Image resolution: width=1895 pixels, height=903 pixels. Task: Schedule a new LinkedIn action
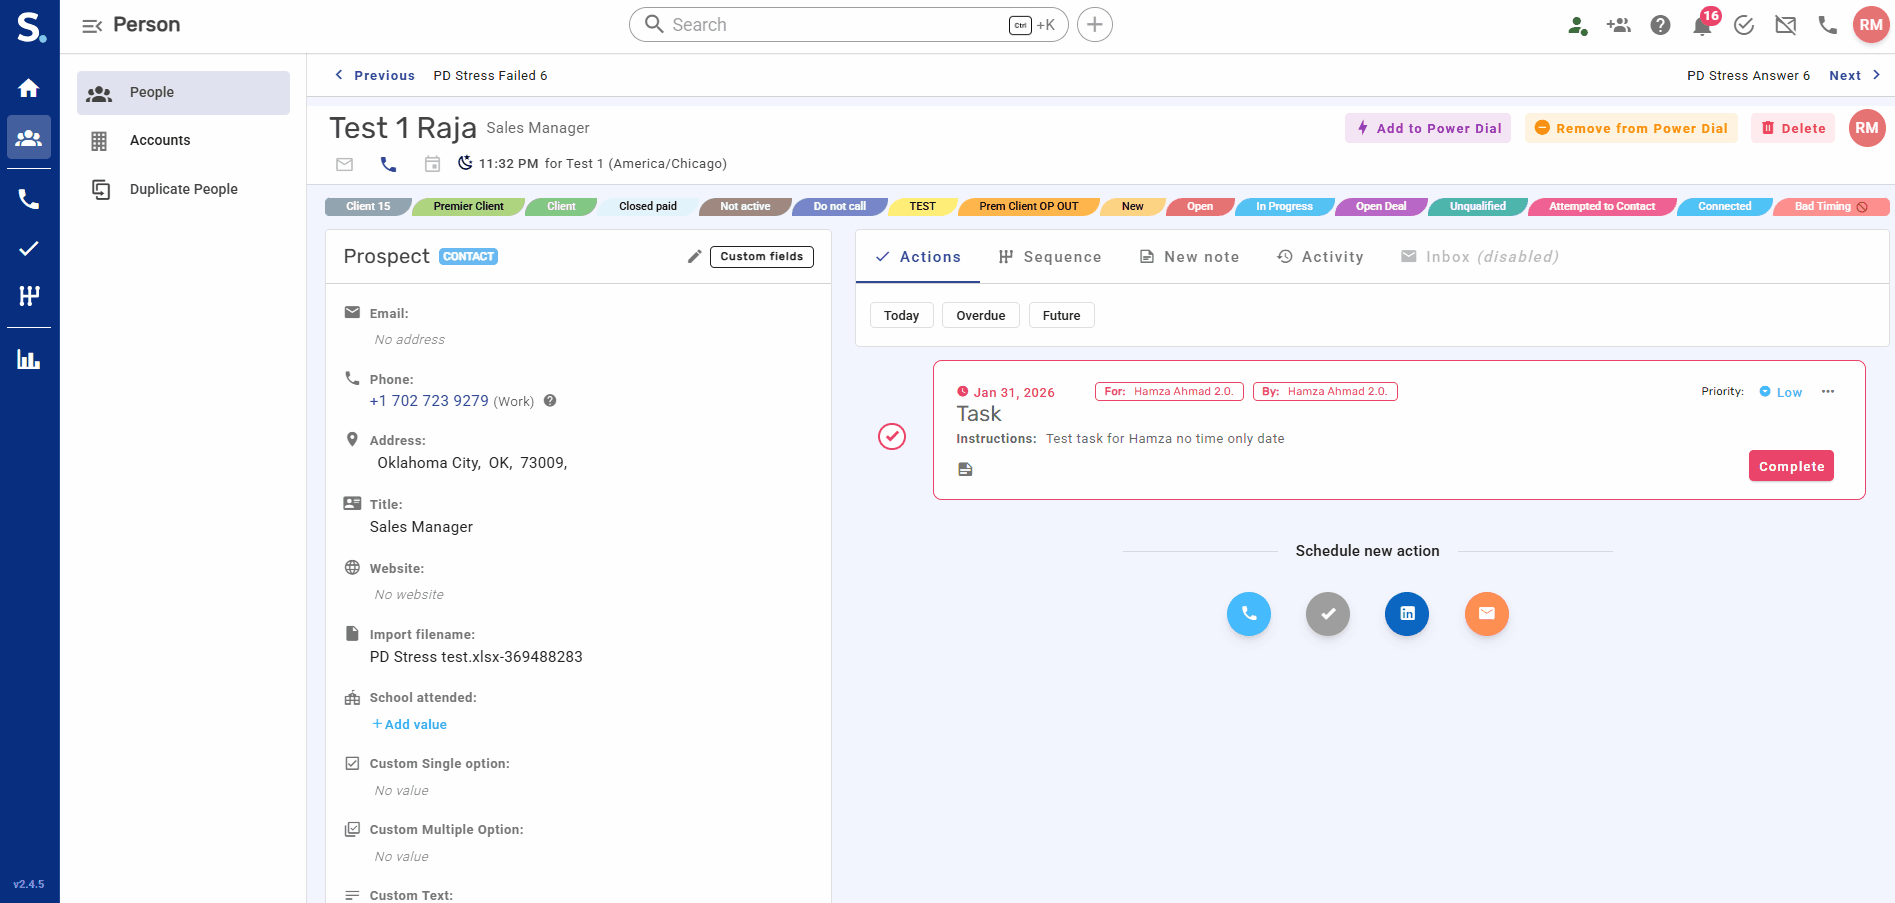(x=1407, y=614)
